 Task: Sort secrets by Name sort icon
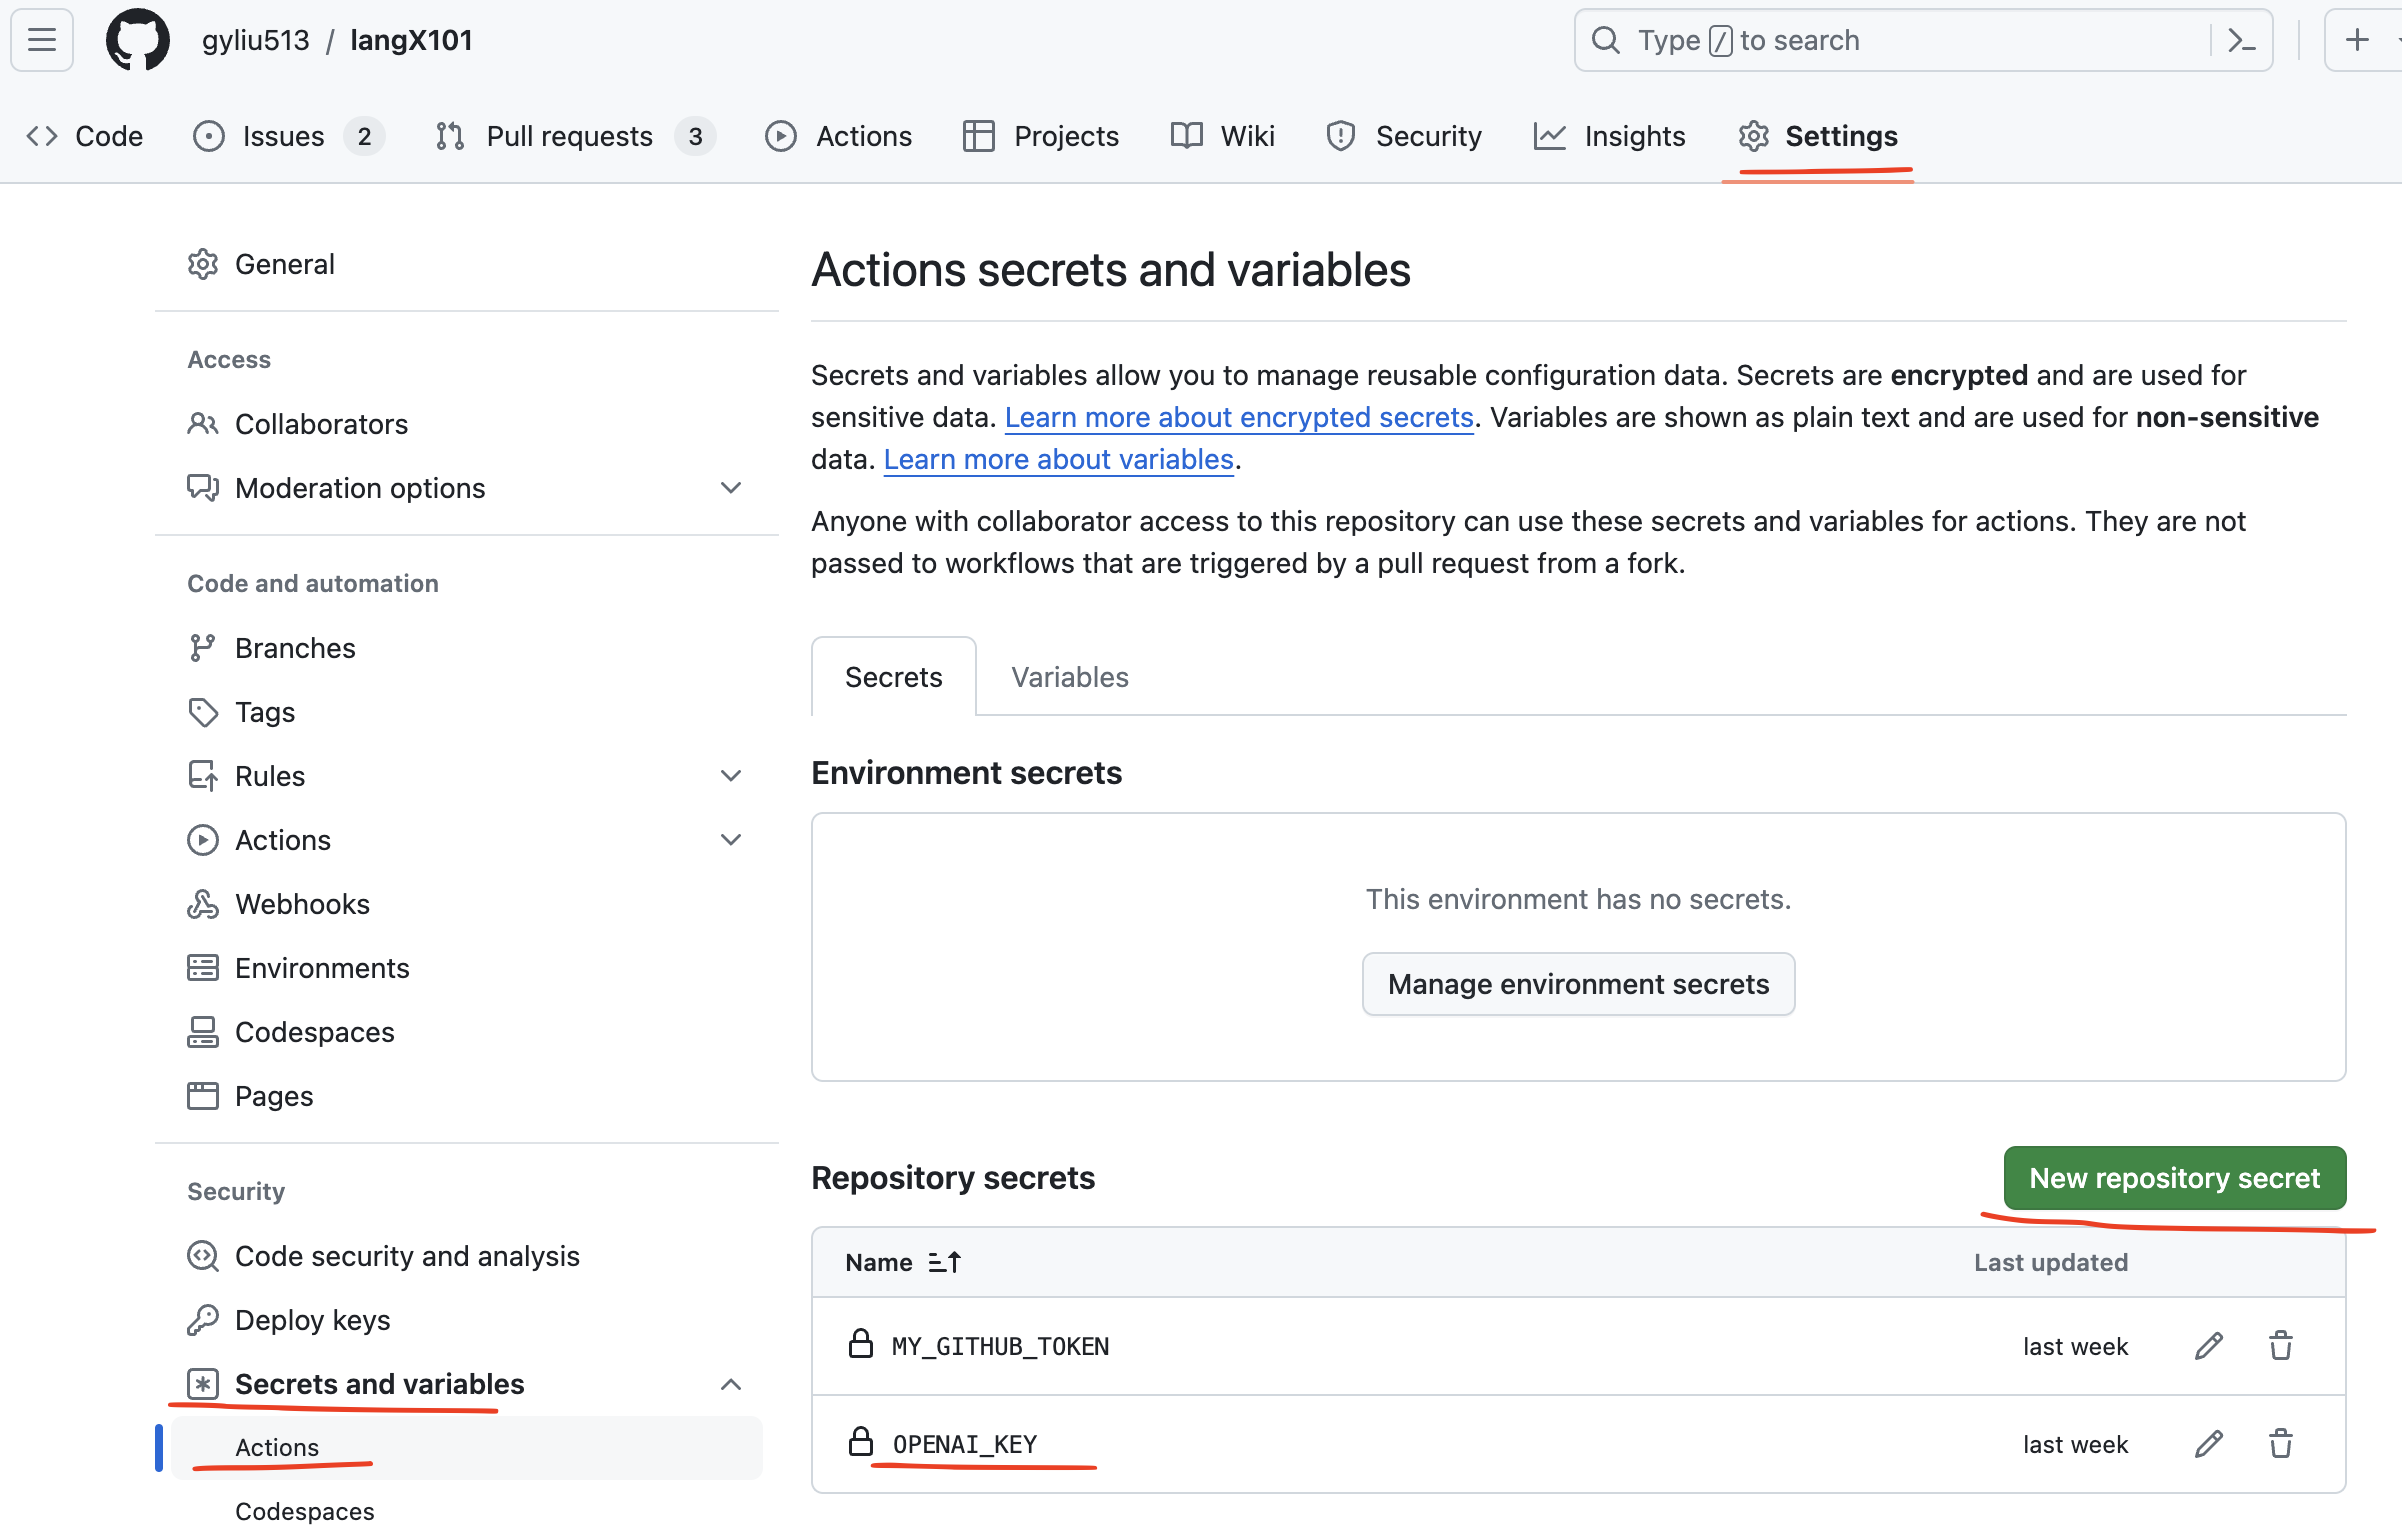(x=944, y=1262)
